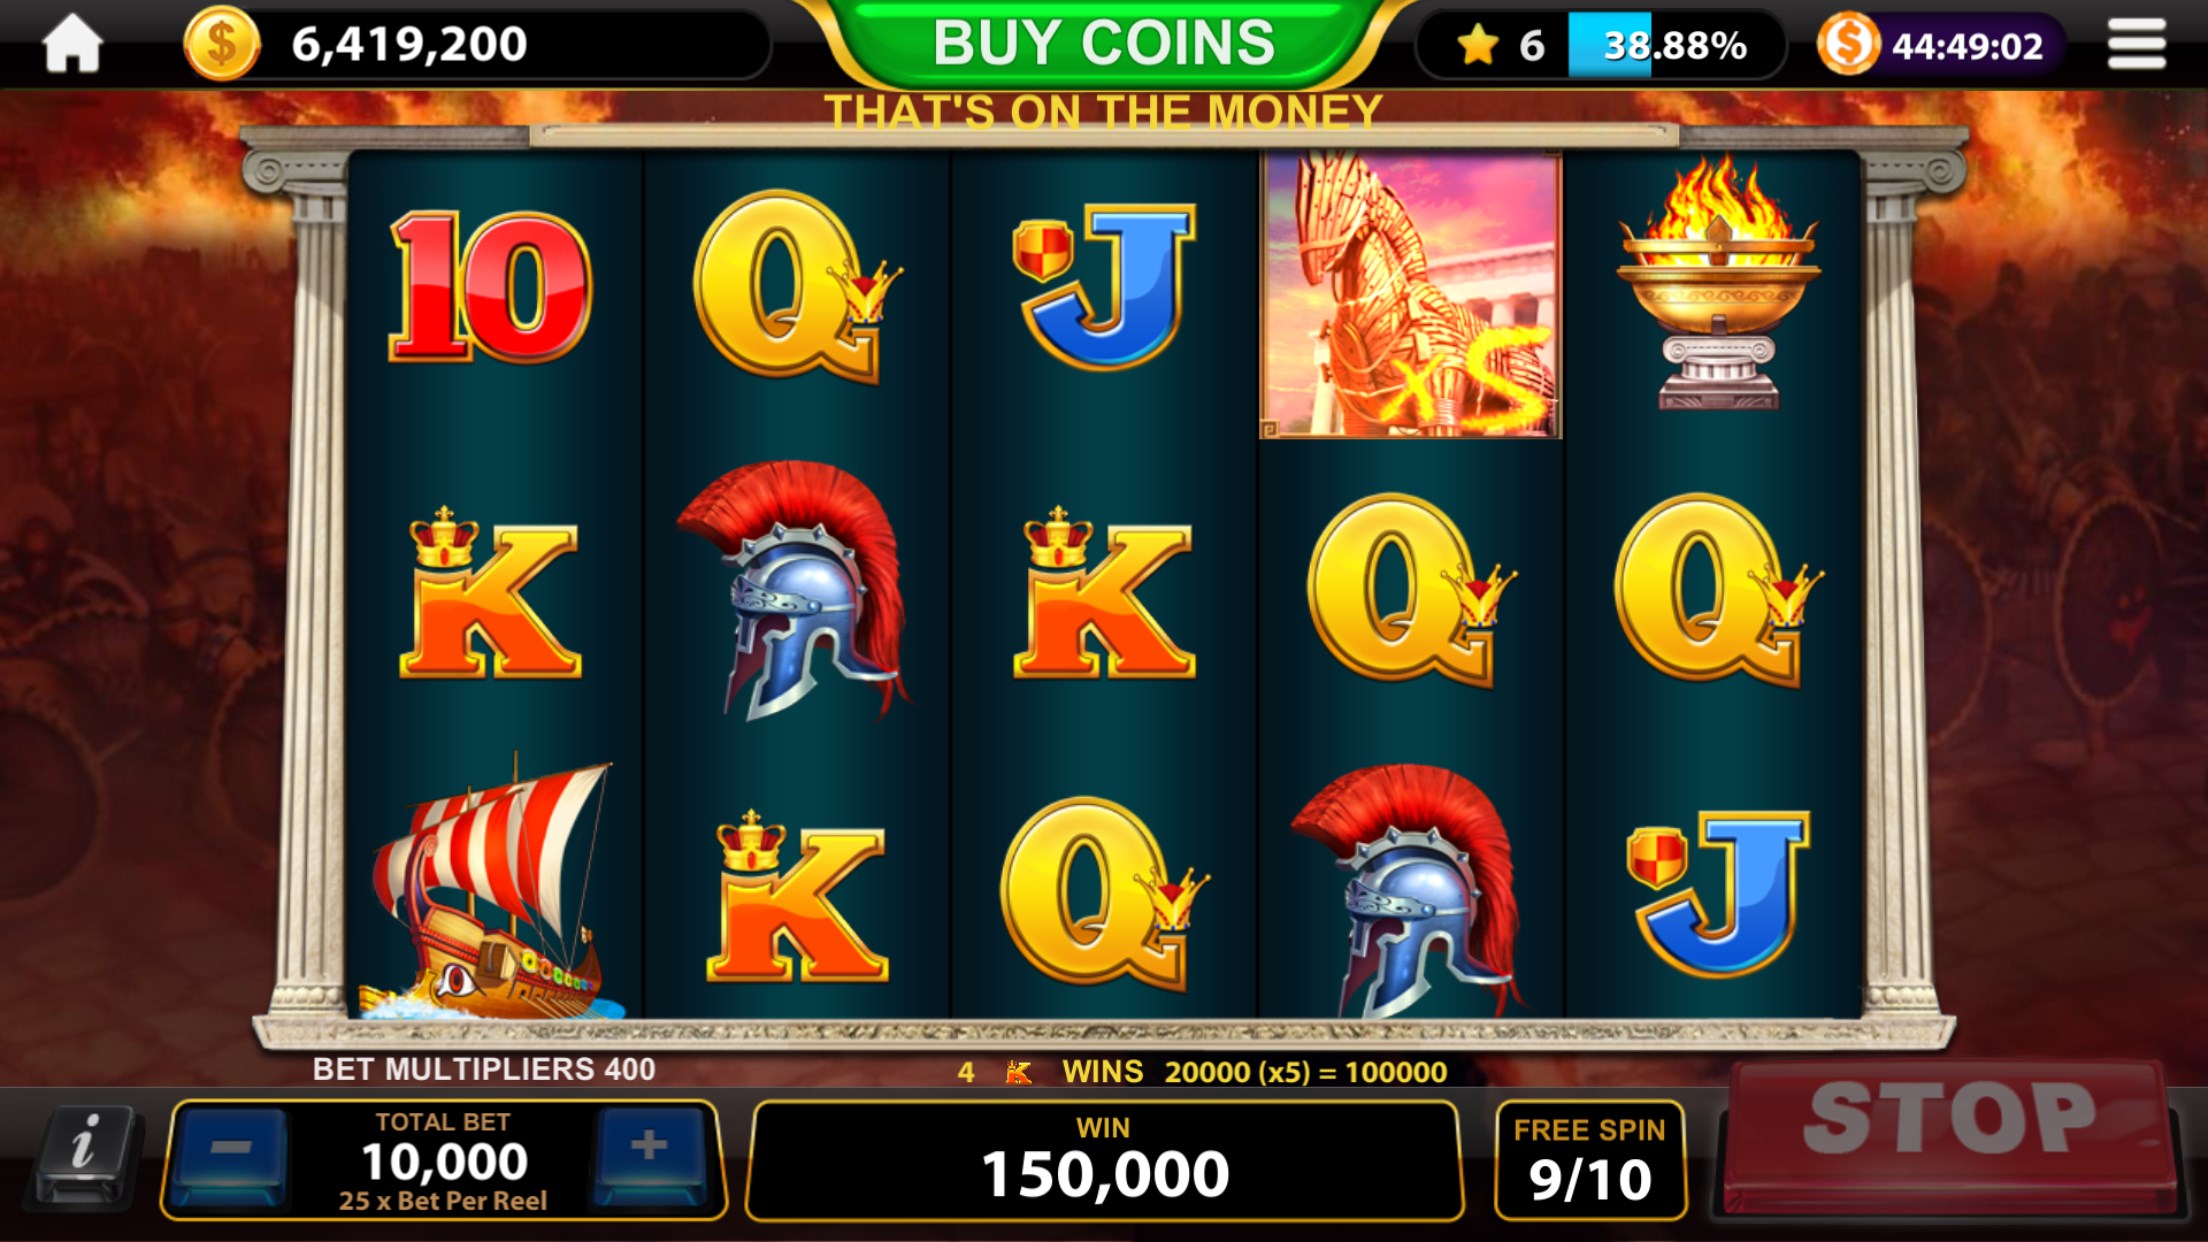Click the green BUY COINS button

click(1104, 43)
